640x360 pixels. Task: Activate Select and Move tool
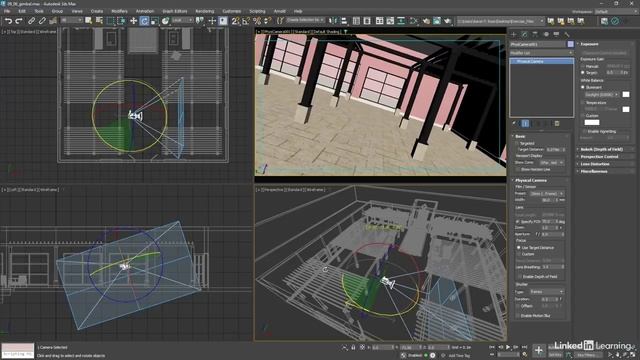[133, 21]
